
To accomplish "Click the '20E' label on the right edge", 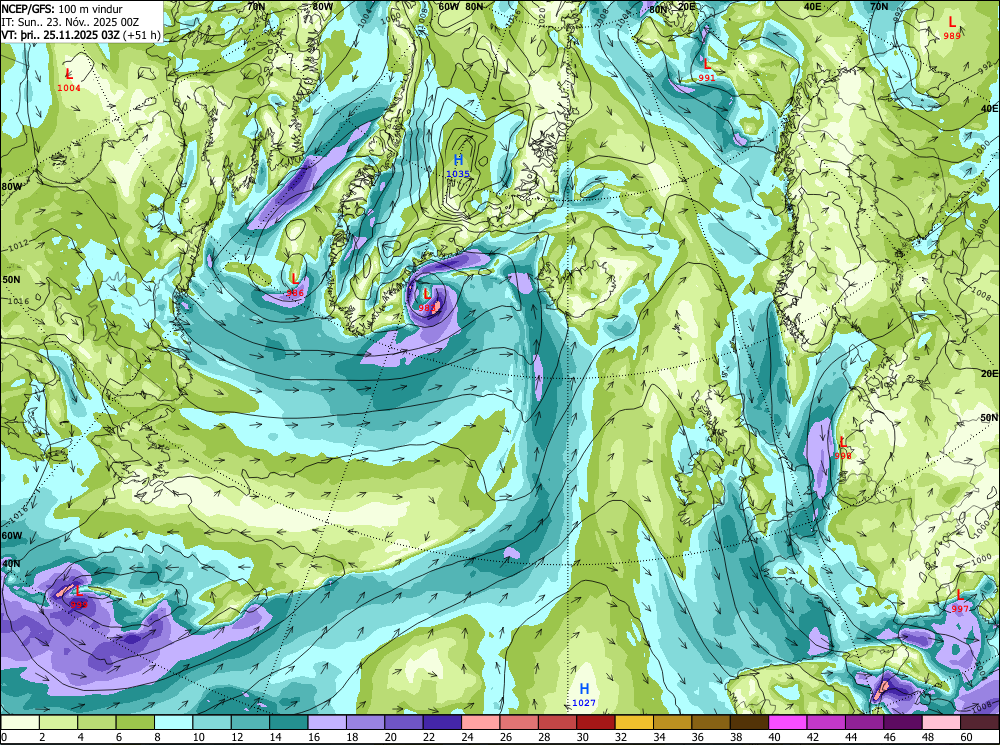I will point(990,373).
